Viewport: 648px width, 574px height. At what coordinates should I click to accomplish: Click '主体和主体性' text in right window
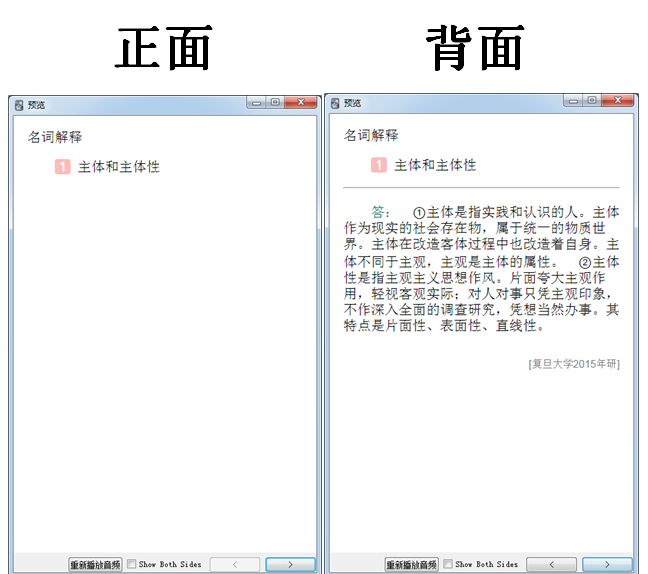pos(435,165)
